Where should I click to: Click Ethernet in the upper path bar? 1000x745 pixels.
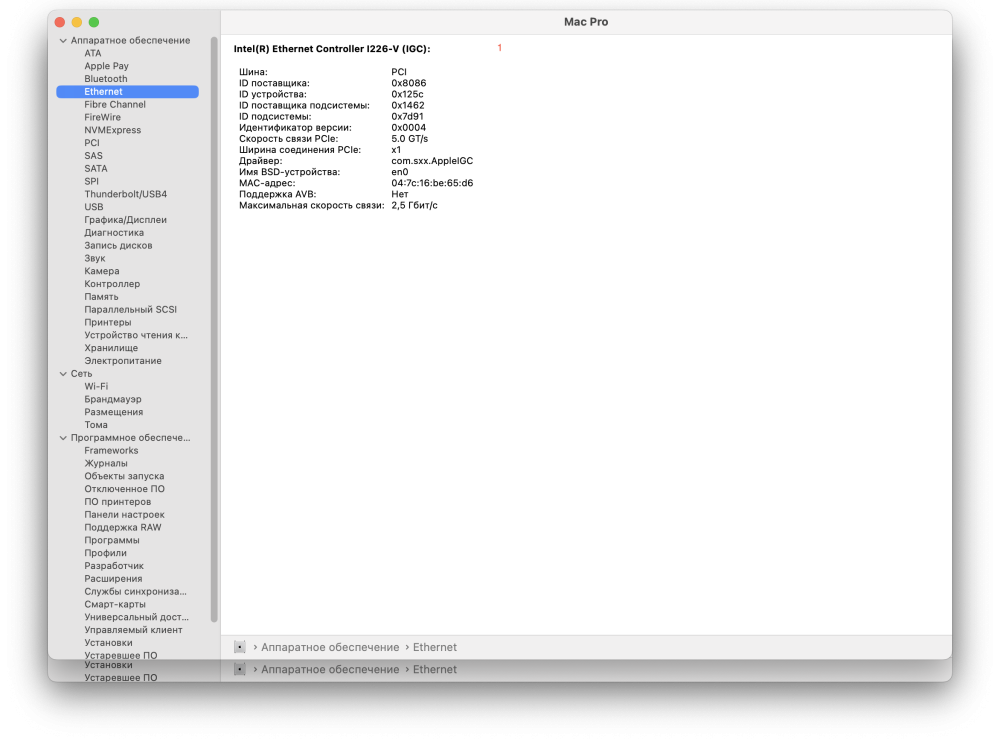435,647
